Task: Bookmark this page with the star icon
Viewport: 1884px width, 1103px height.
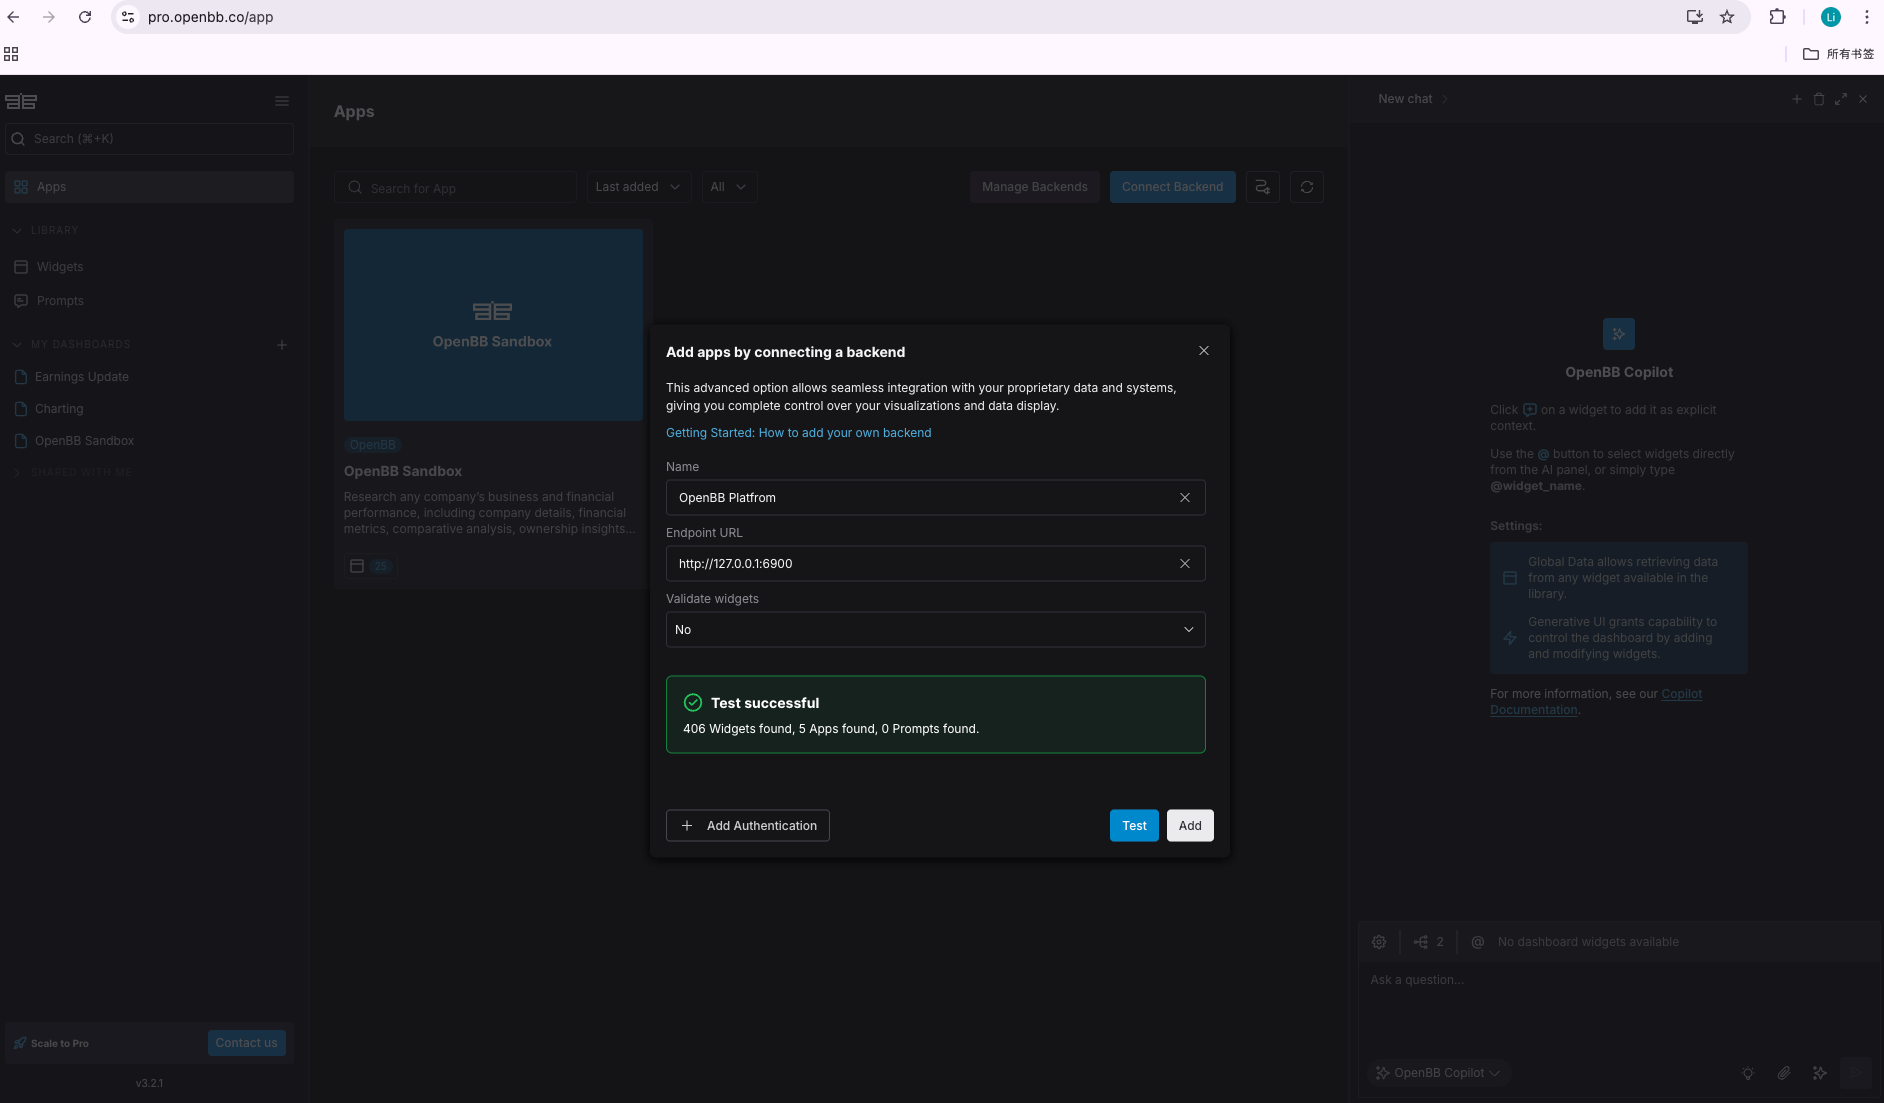Action: coord(1726,17)
